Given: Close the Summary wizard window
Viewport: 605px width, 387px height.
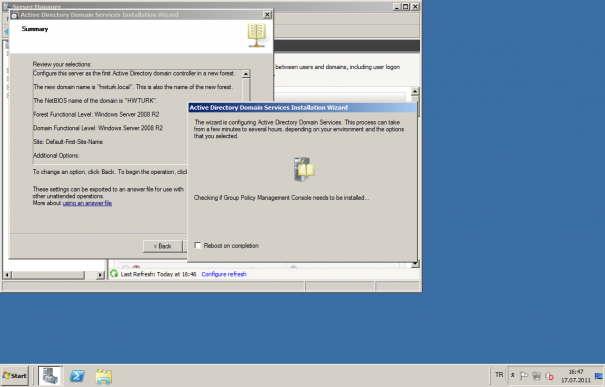Looking at the screenshot, I should coord(267,15).
